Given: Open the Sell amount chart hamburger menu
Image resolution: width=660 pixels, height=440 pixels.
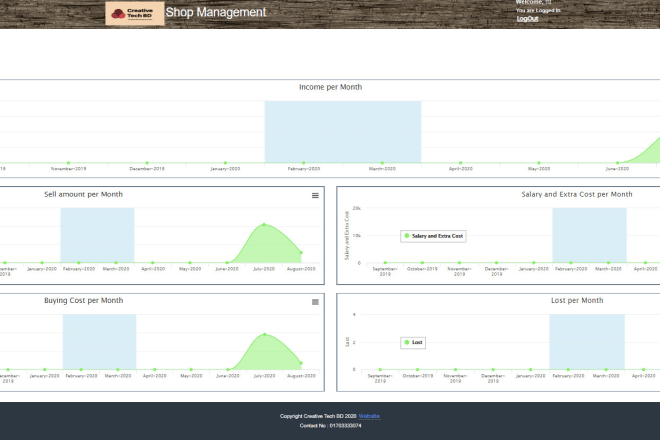Looking at the screenshot, I should click(x=315, y=195).
